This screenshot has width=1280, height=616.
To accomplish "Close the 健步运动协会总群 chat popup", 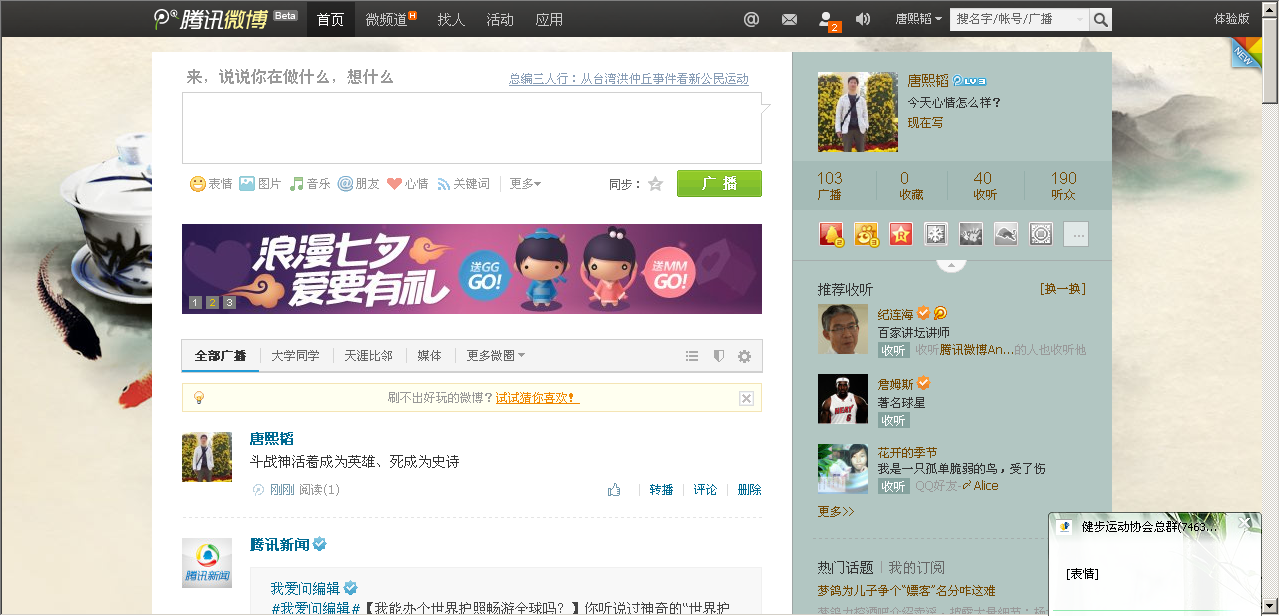I will [1244, 523].
